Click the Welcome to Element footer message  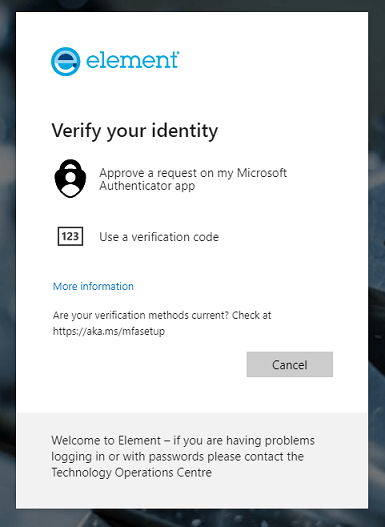[183, 456]
